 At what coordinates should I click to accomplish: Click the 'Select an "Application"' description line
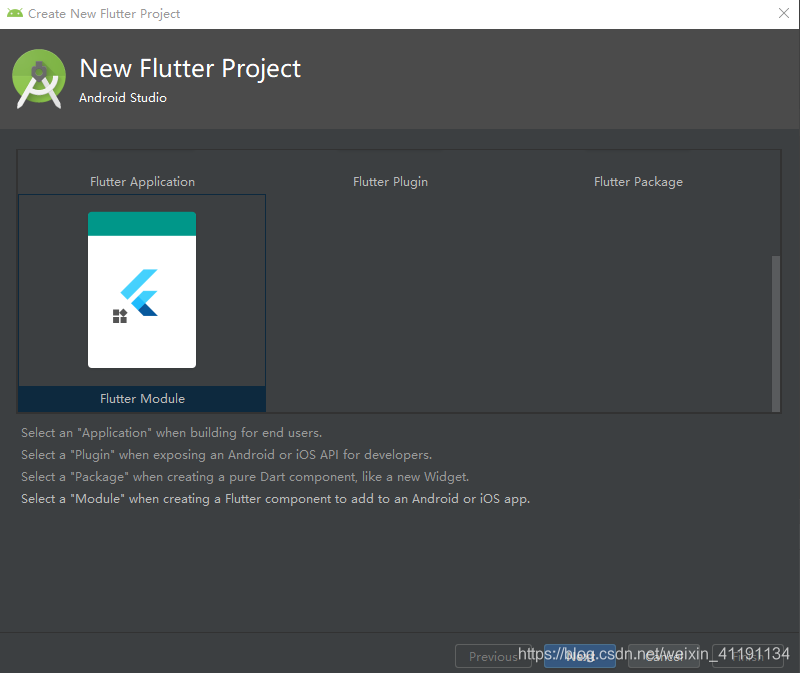coord(171,433)
